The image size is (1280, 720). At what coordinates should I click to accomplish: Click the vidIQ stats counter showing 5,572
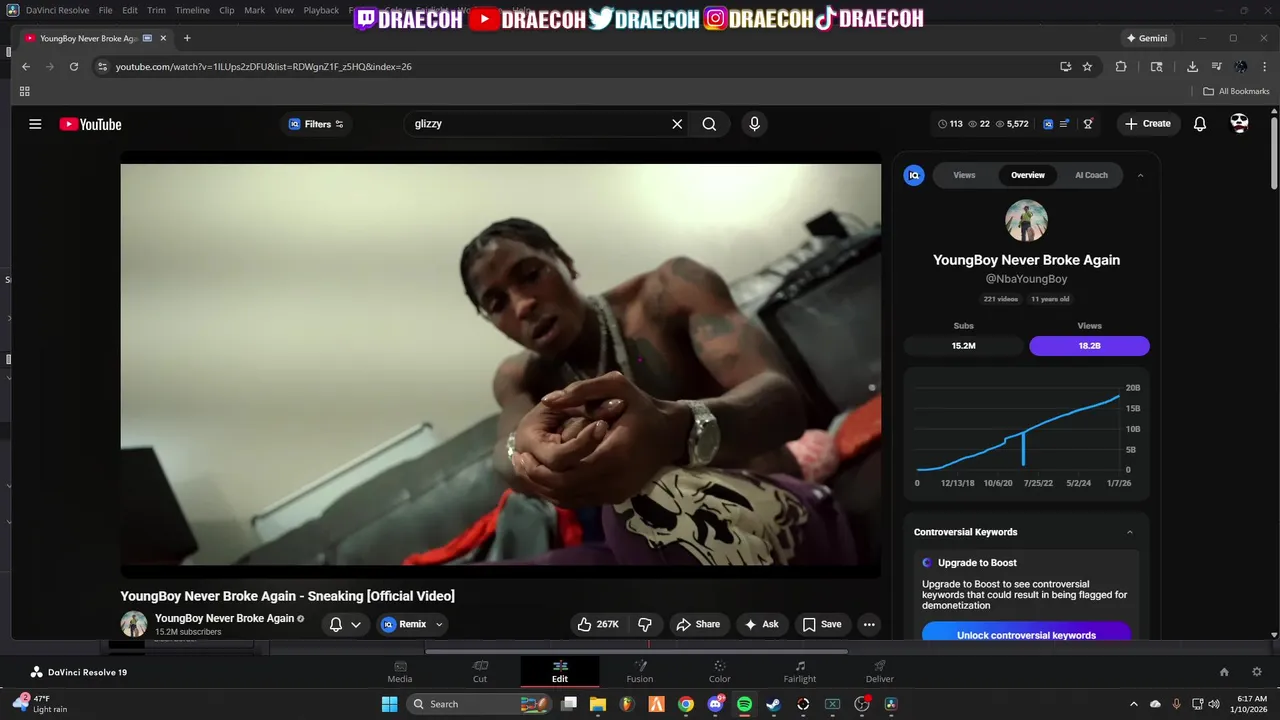1012,124
